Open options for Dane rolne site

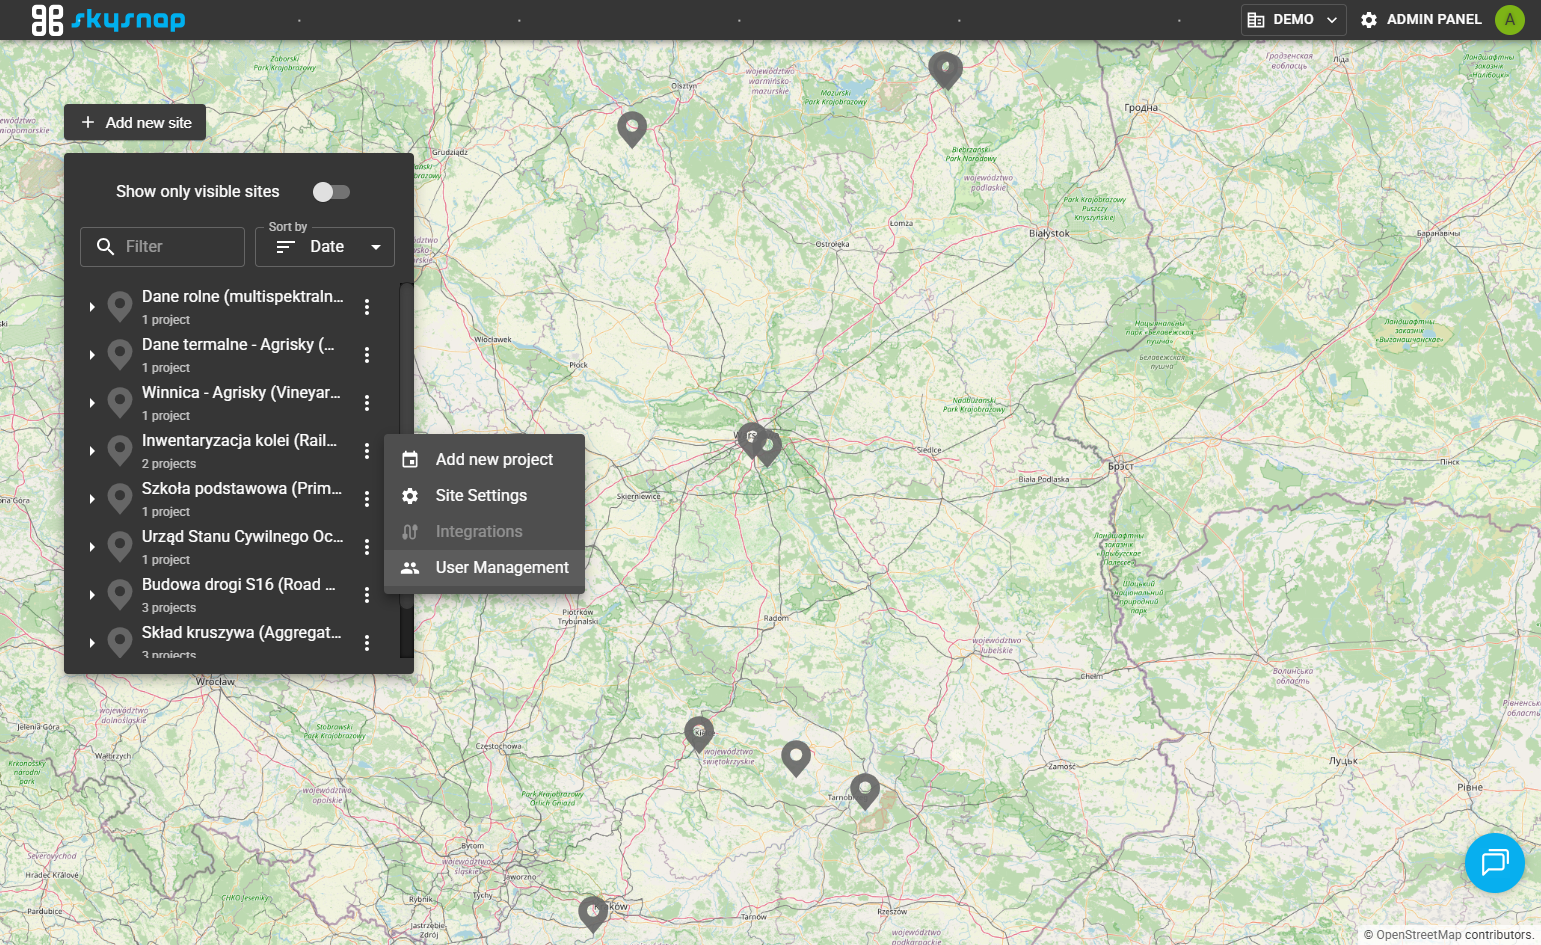click(367, 307)
